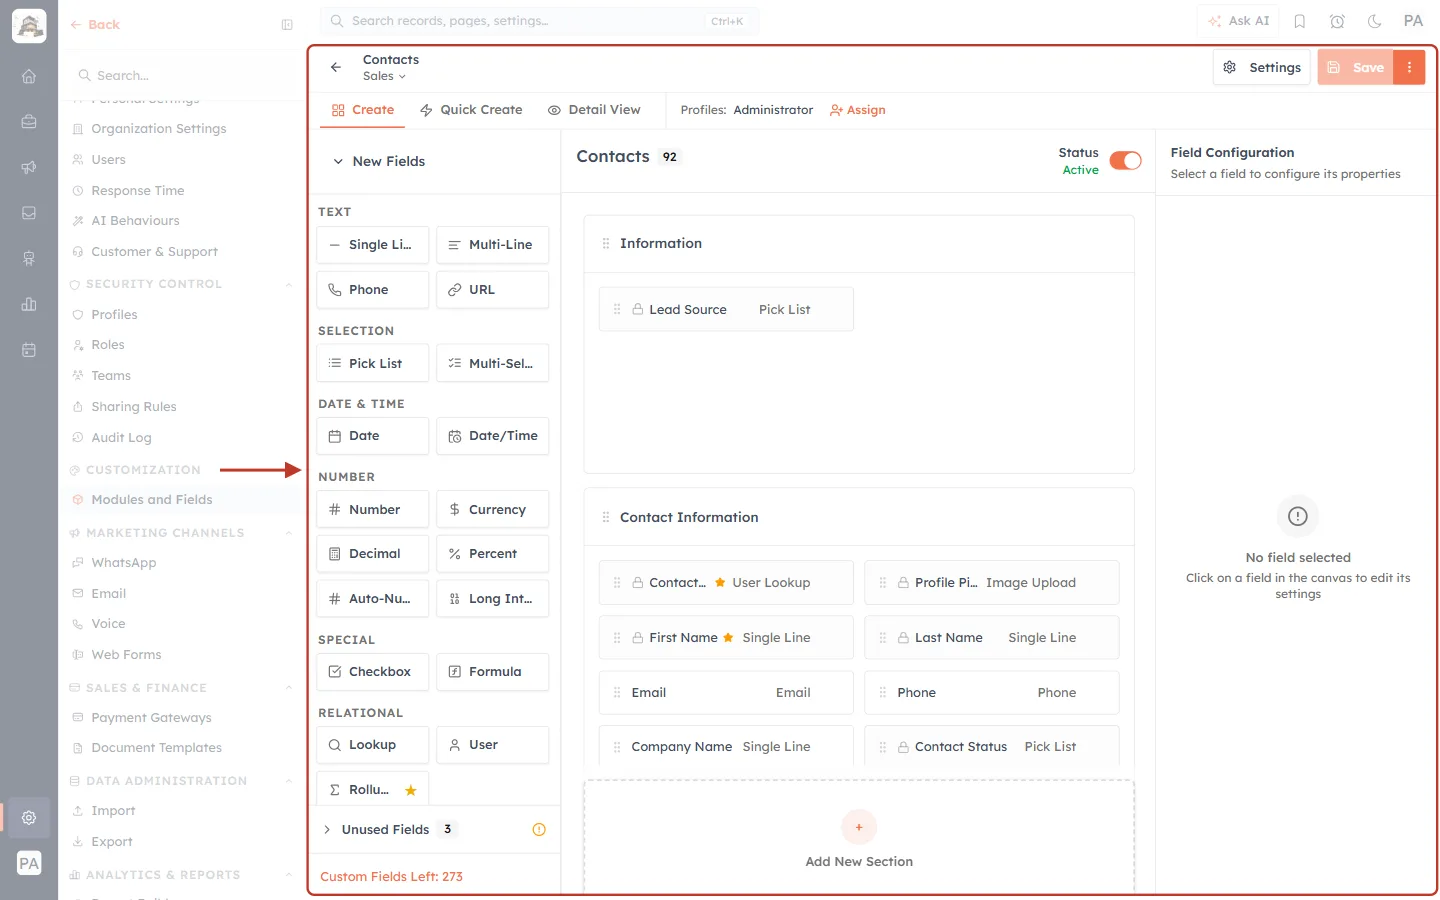Add a Formula field type
The image size is (1440, 900).
(493, 671)
